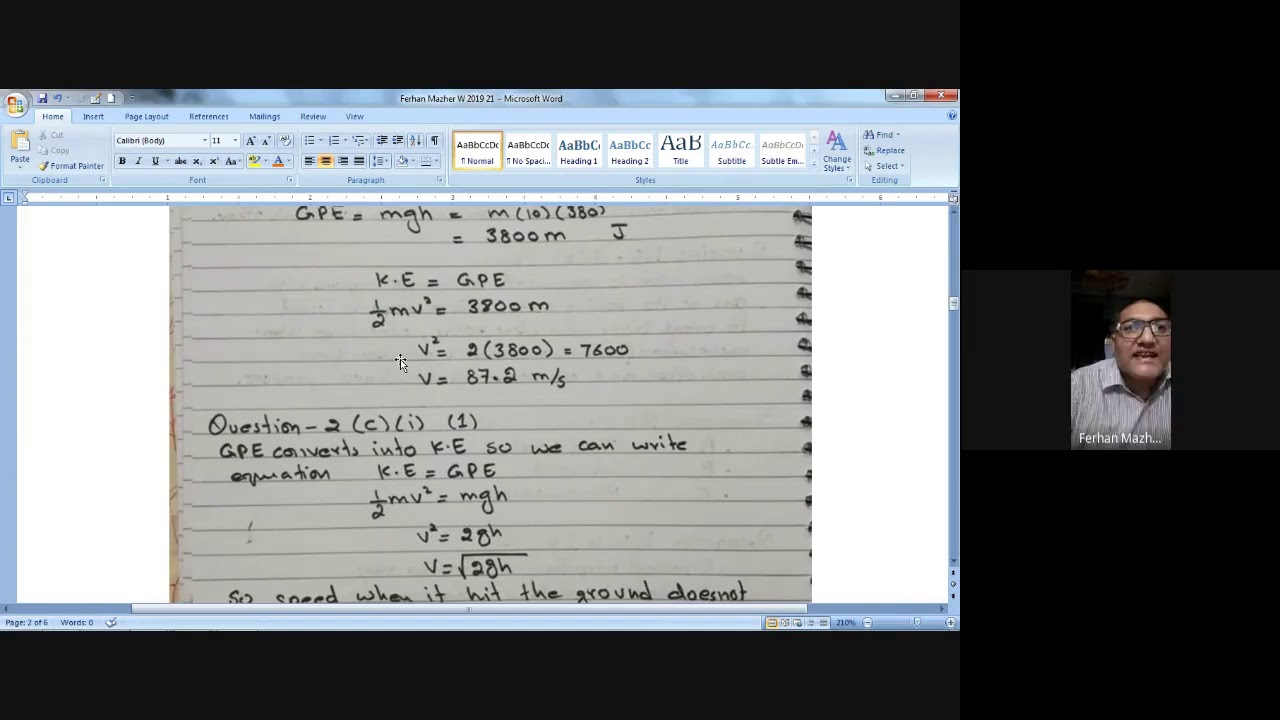Apply the font color
This screenshot has width=1280, height=720.
pos(277,161)
